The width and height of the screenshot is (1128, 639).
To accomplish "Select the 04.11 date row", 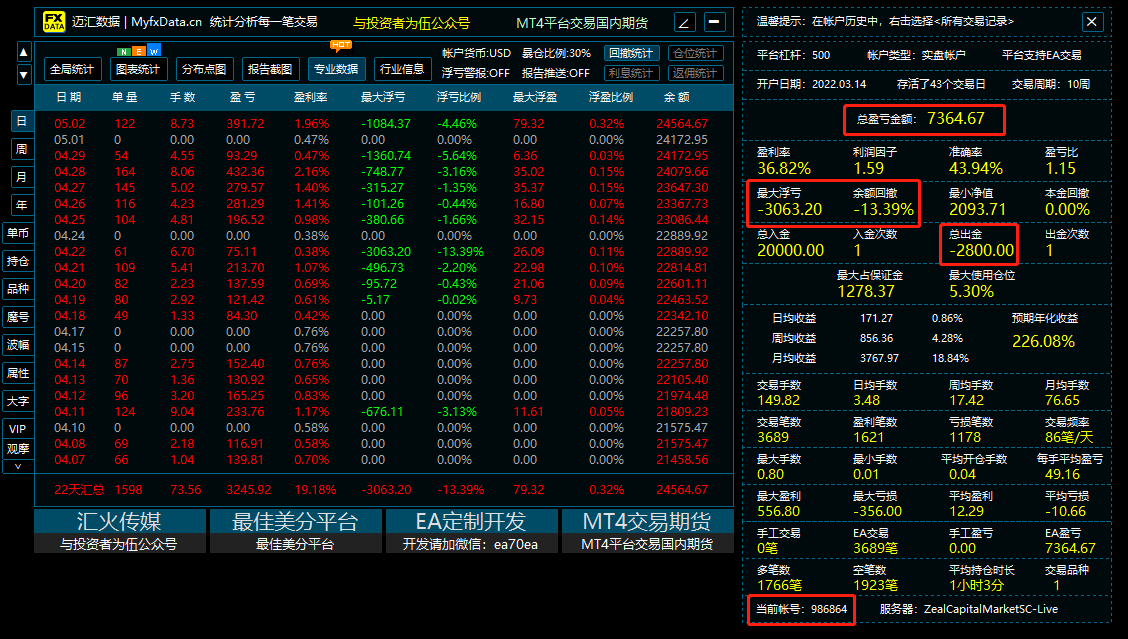I will 383,412.
